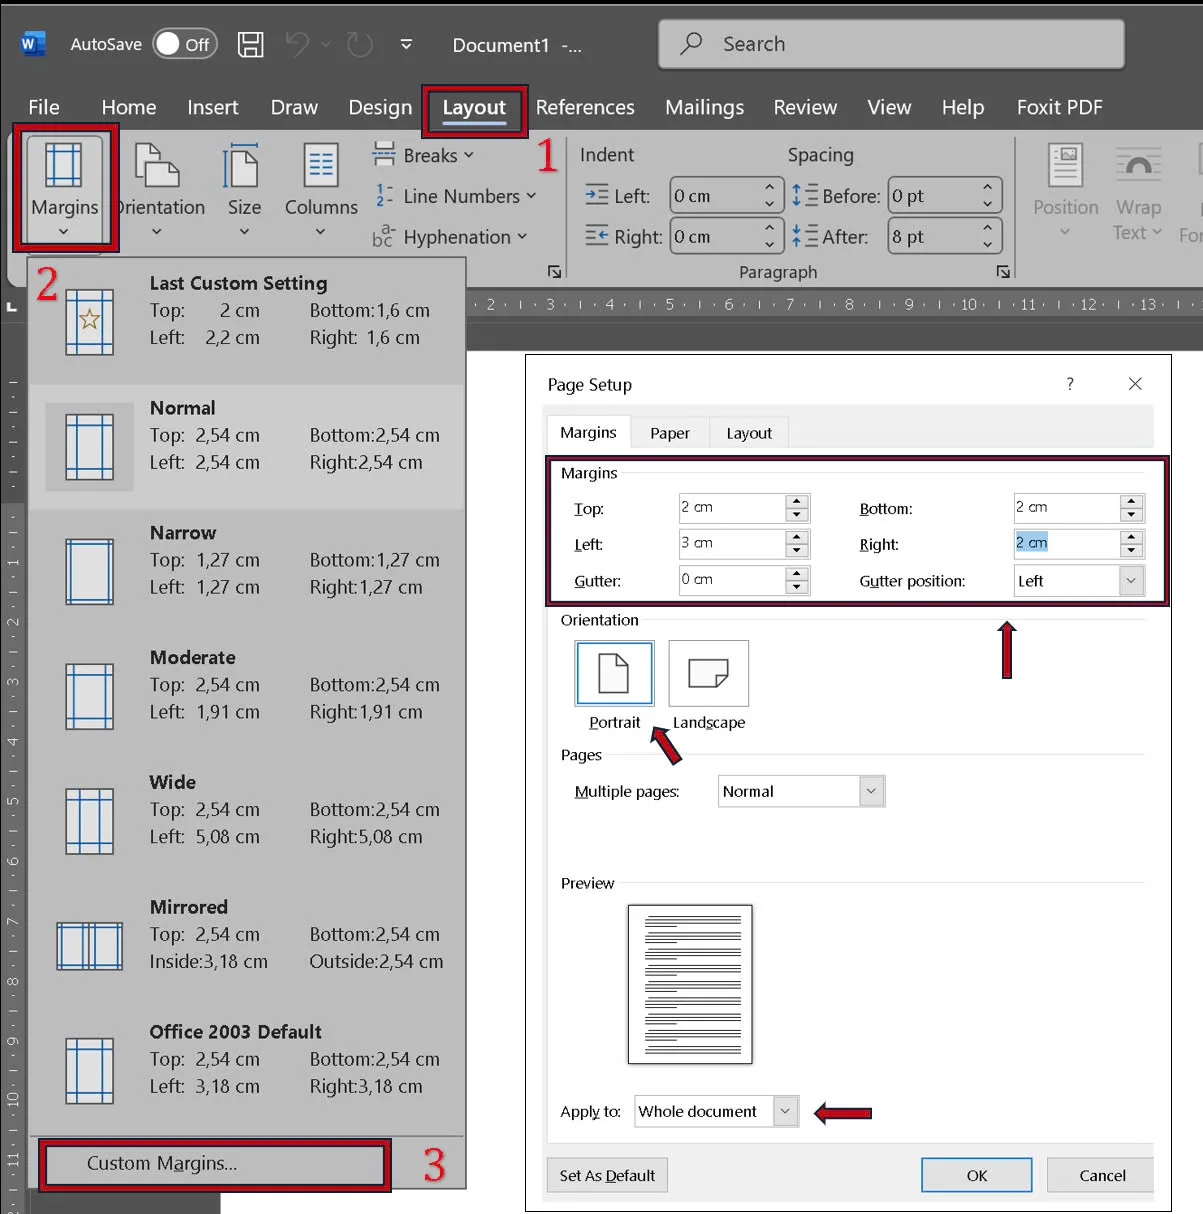Click the Gutter value field
This screenshot has width=1203, height=1214.
pyautogui.click(x=732, y=580)
